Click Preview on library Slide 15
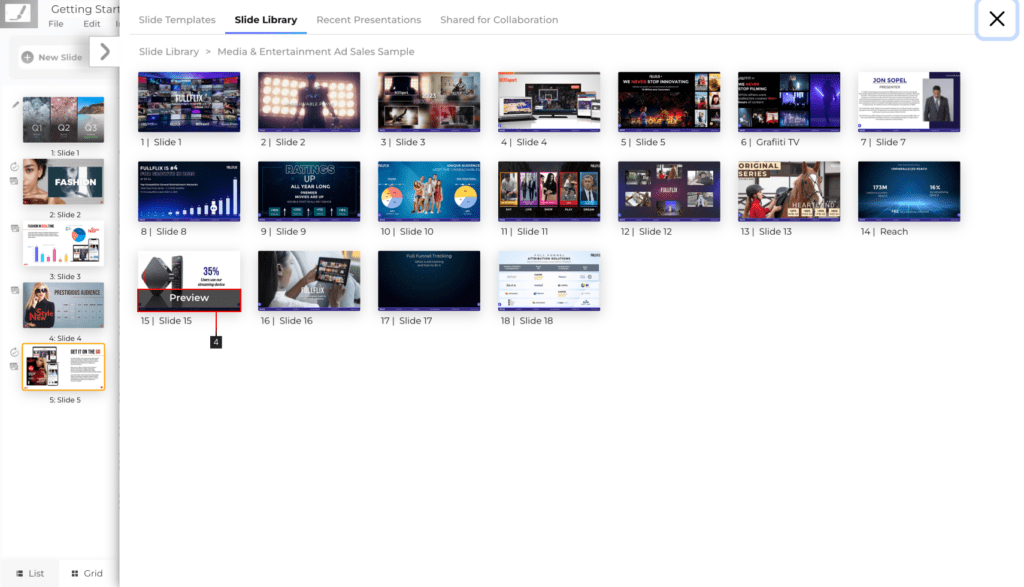 tap(189, 298)
